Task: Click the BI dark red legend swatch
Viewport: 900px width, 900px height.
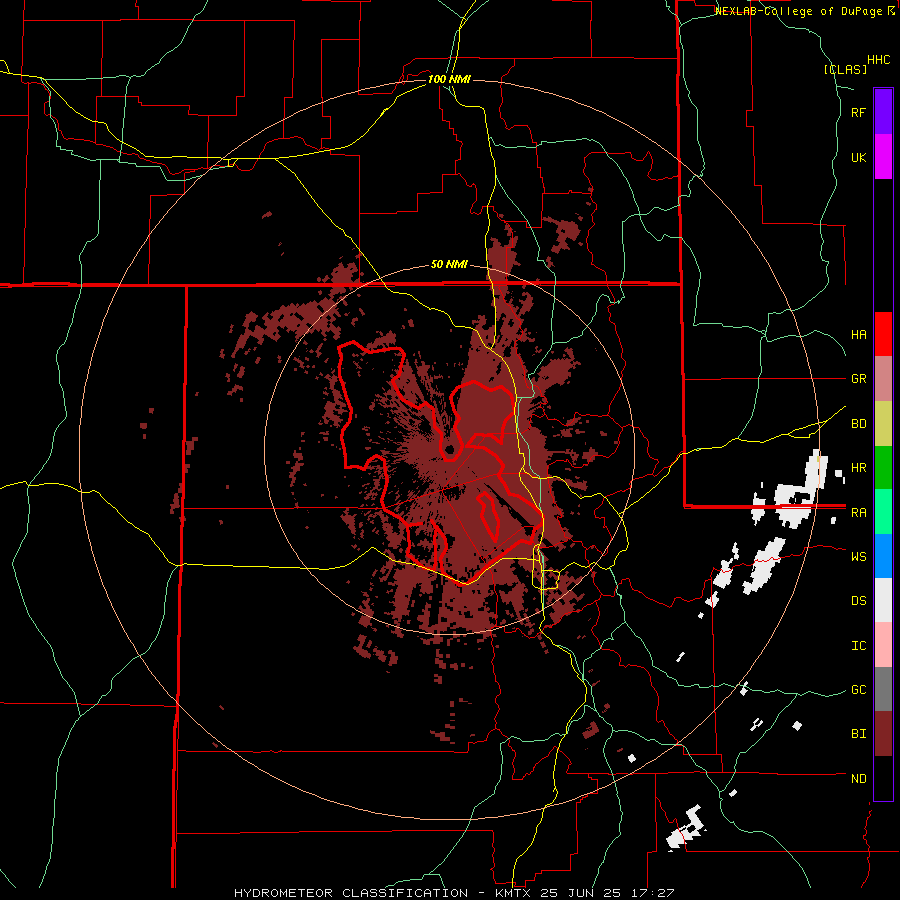Action: pyautogui.click(x=883, y=734)
